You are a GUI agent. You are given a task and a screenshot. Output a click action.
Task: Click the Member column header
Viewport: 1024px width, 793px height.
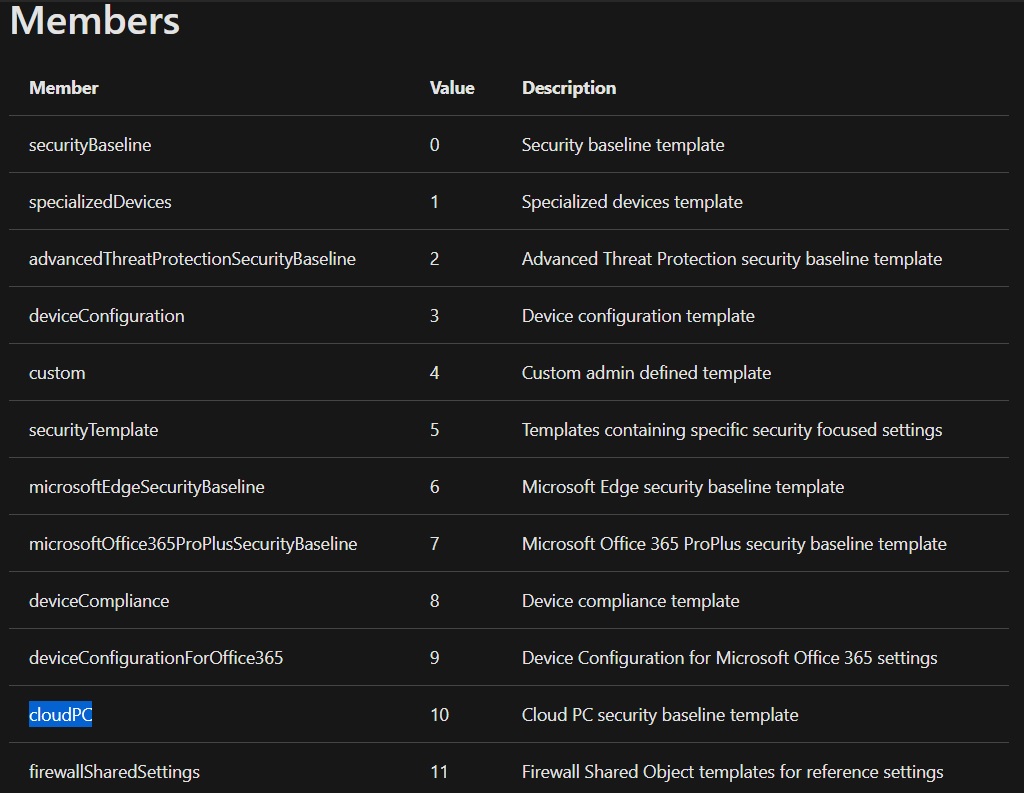click(64, 88)
